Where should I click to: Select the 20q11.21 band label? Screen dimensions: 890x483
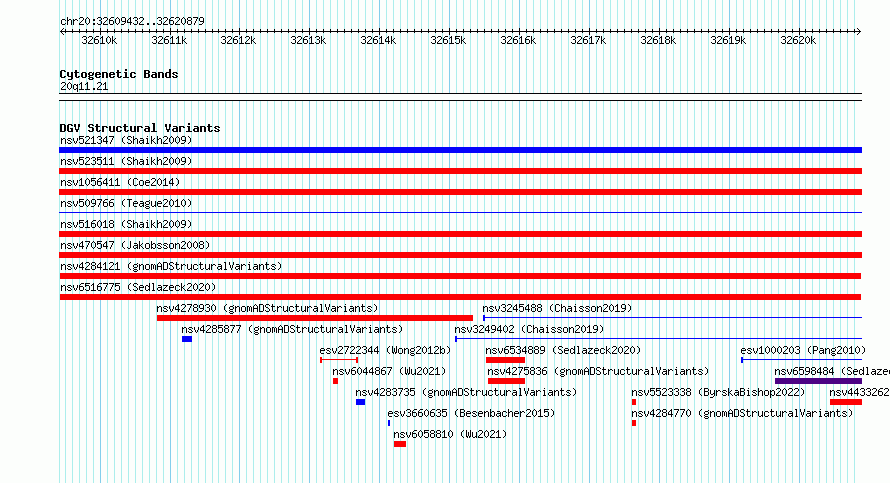point(84,86)
